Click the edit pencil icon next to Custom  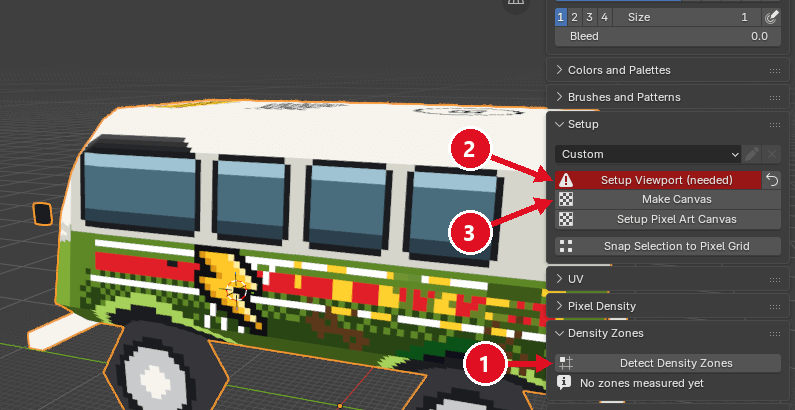(751, 154)
